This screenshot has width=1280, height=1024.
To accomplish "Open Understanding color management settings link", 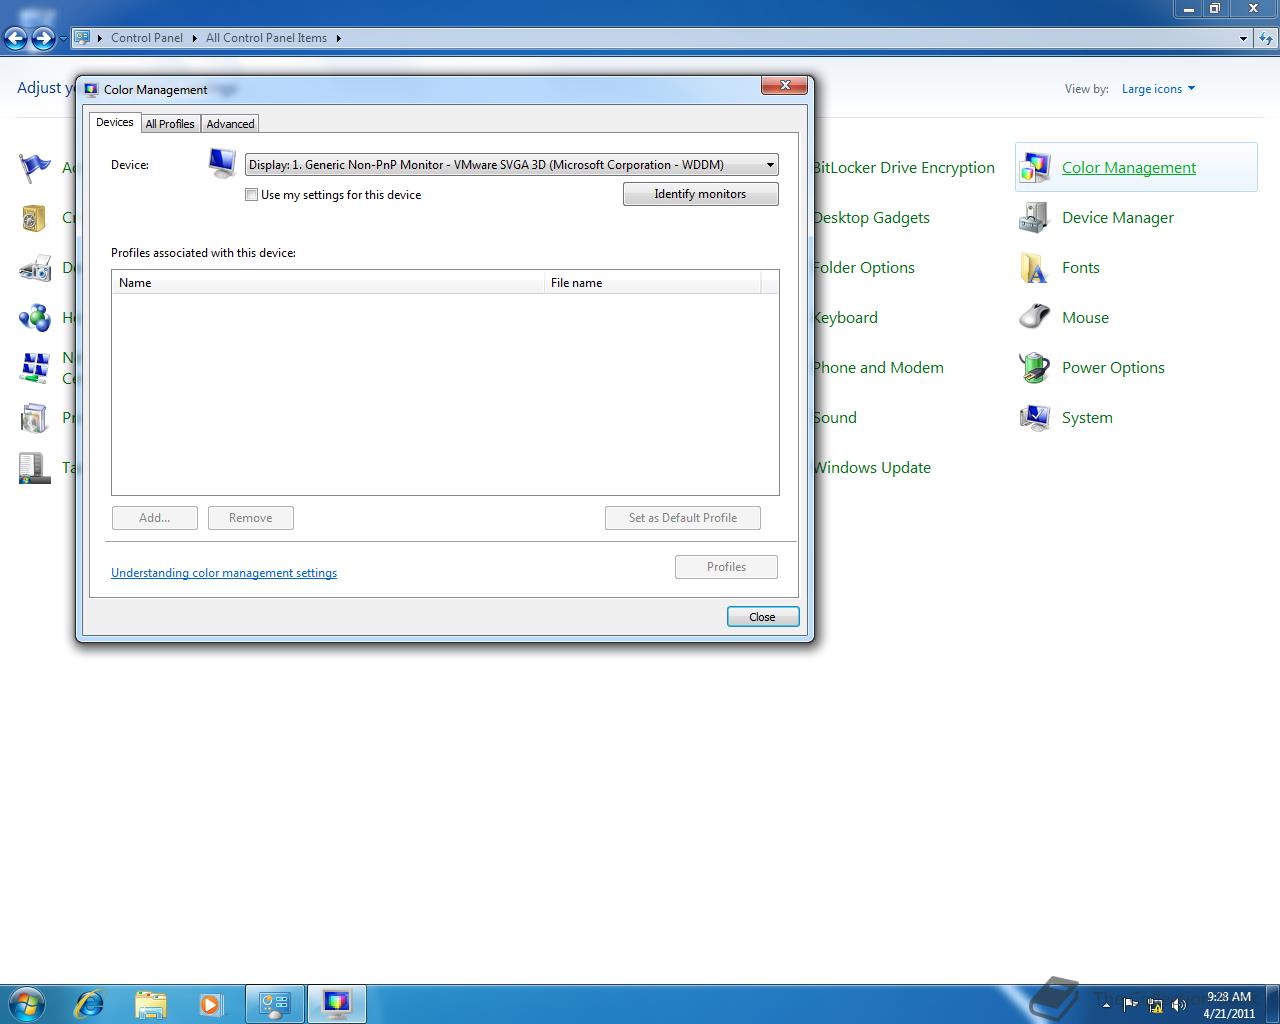I will pyautogui.click(x=224, y=573).
